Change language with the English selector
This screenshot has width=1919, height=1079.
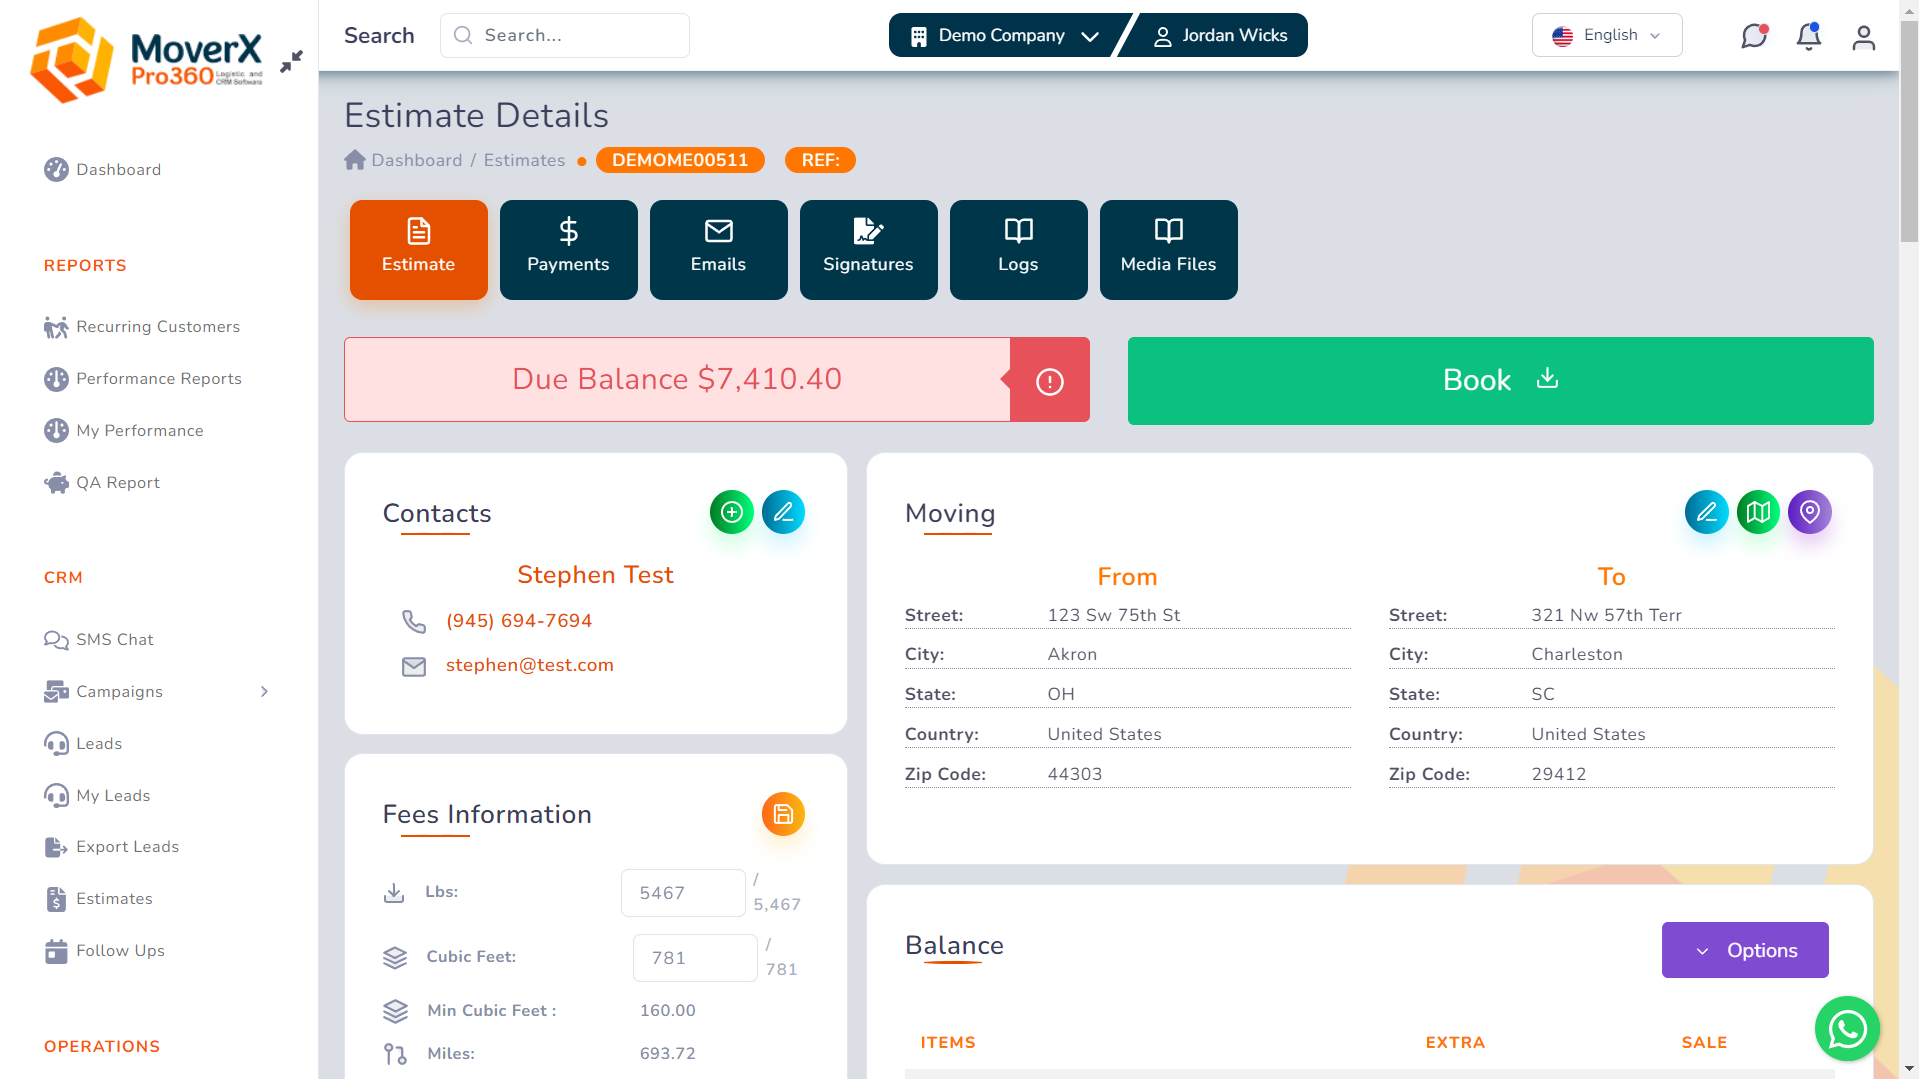pyautogui.click(x=1606, y=35)
